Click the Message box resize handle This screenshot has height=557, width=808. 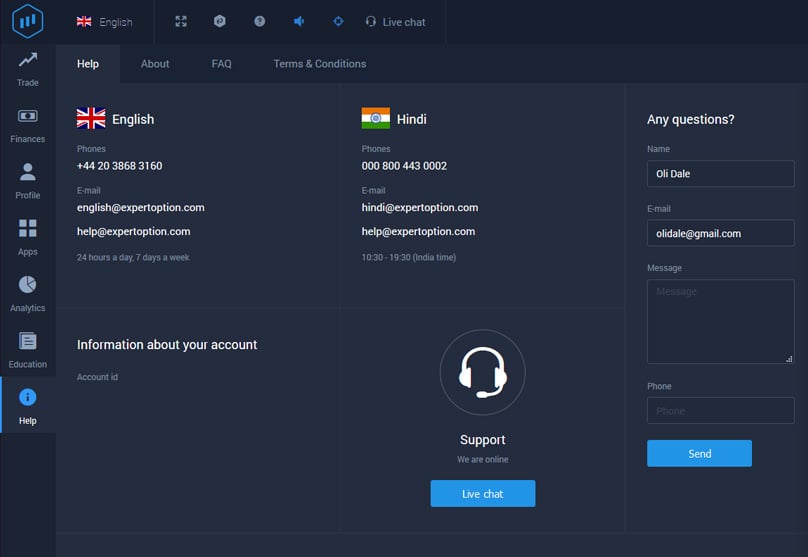[x=789, y=359]
